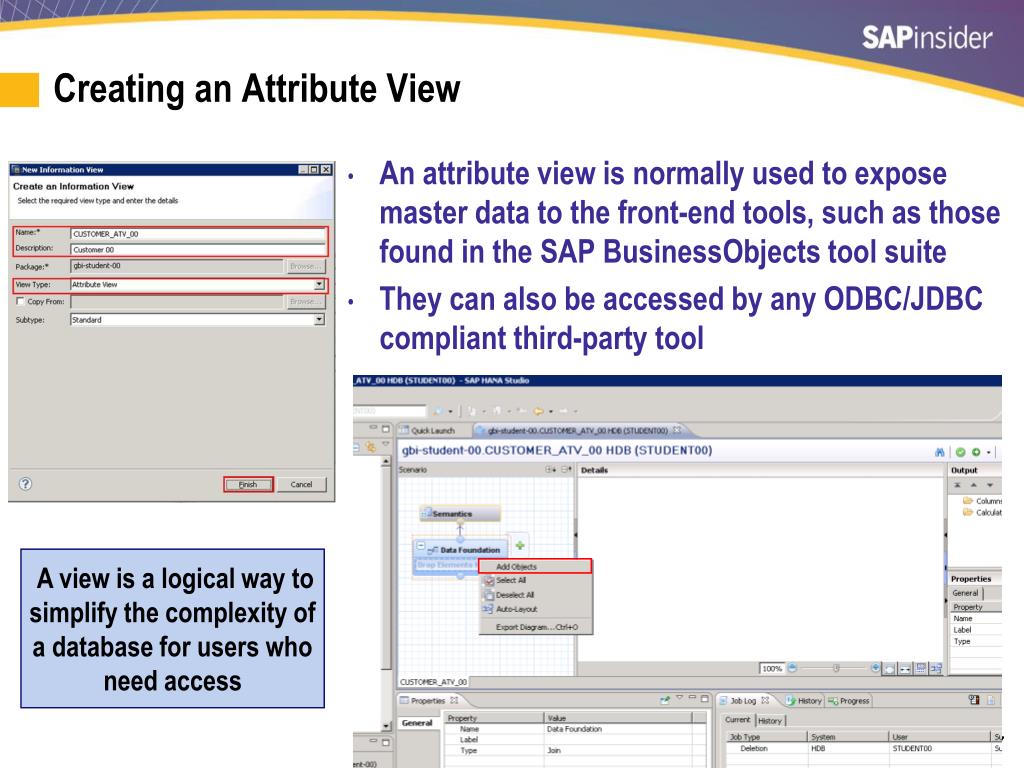Close the CUSTOMER_ATV_00 editor tab
The image size is (1024, 768).
(x=677, y=430)
